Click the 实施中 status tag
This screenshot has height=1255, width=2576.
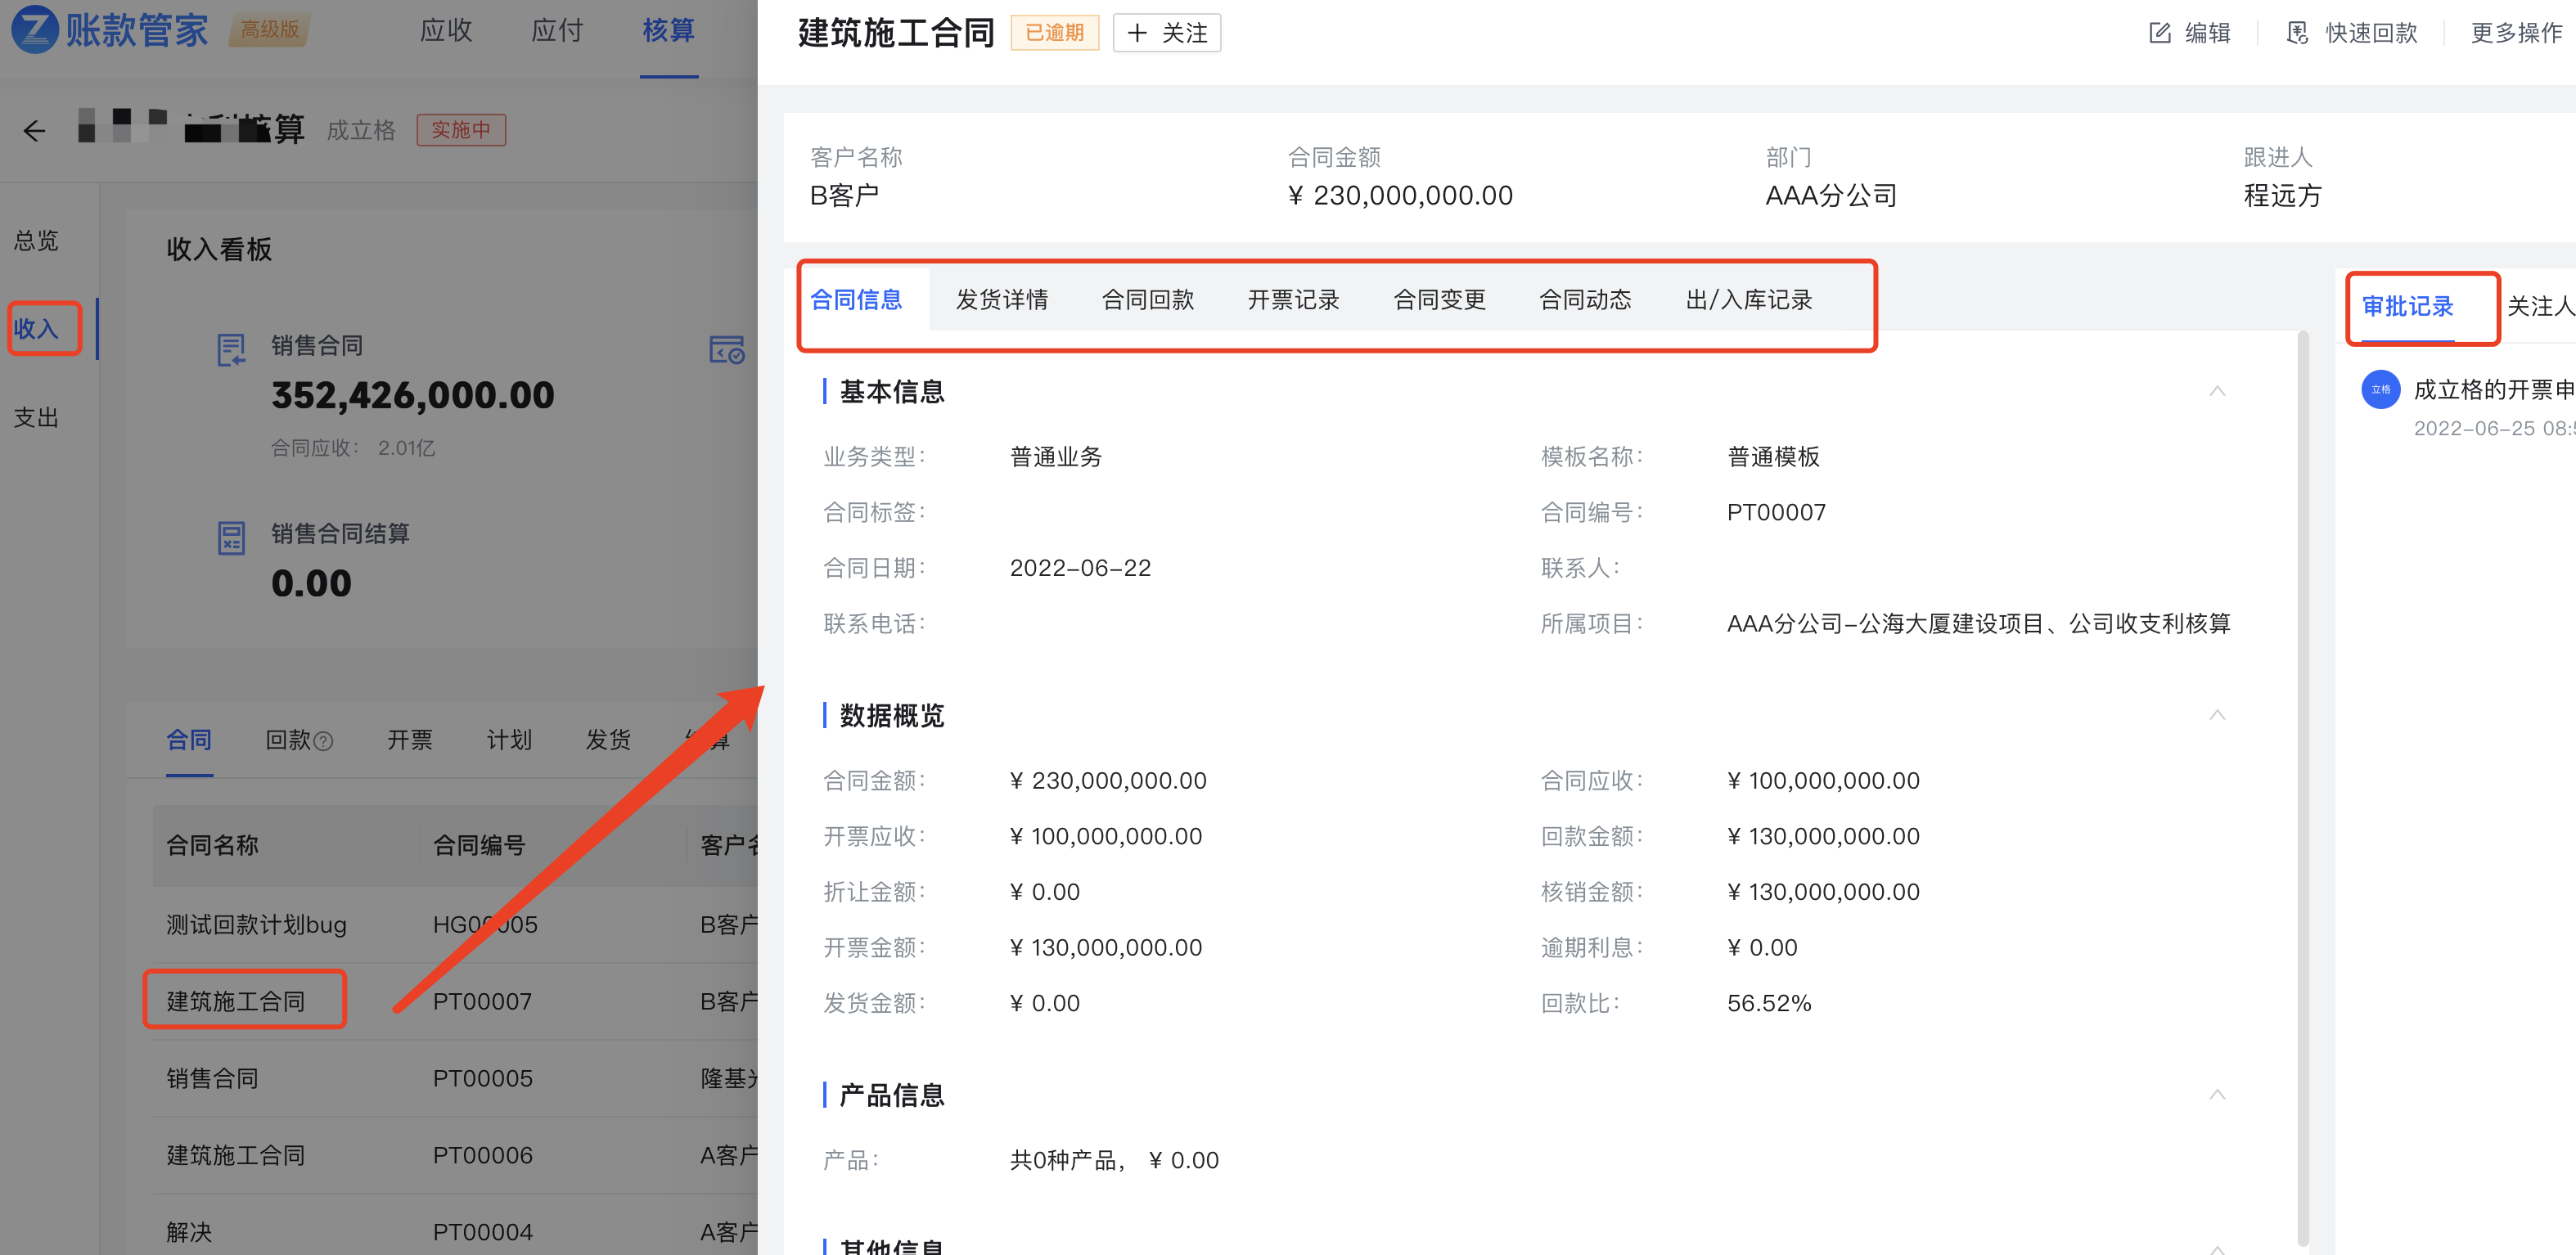pyautogui.click(x=461, y=131)
